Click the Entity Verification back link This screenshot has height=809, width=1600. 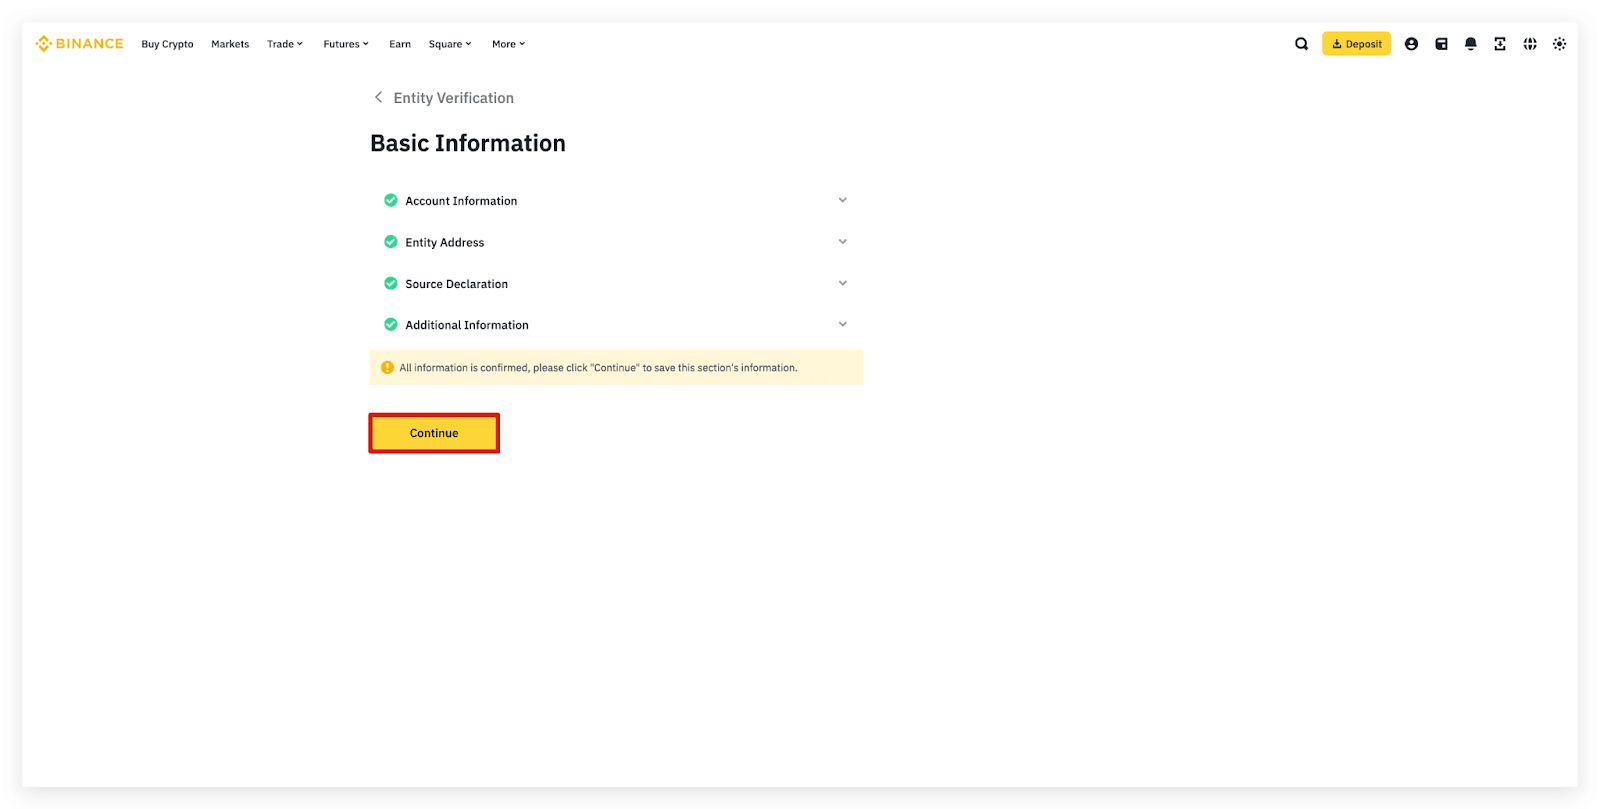[x=453, y=98]
